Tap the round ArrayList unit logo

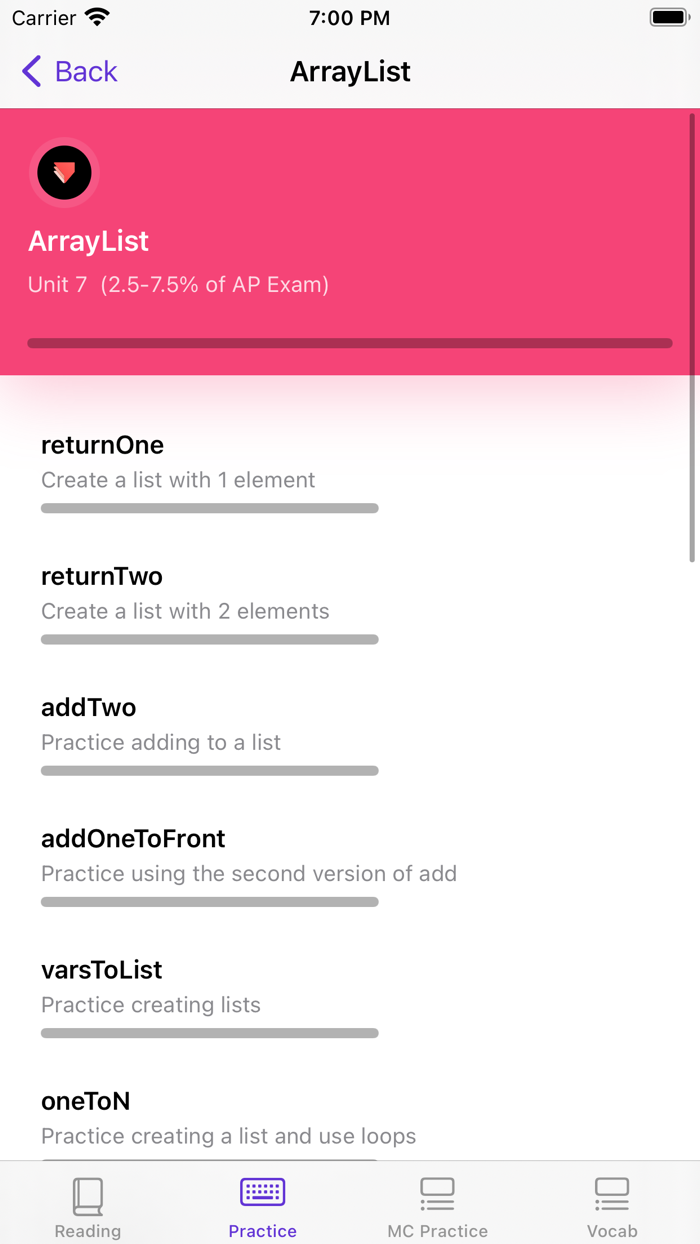pos(64,173)
